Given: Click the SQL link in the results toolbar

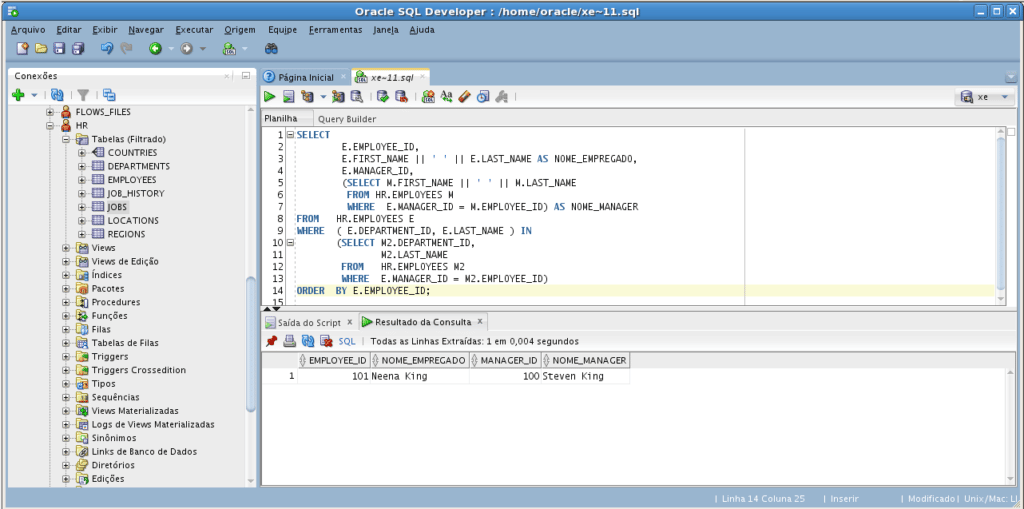Looking at the screenshot, I should pyautogui.click(x=347, y=341).
